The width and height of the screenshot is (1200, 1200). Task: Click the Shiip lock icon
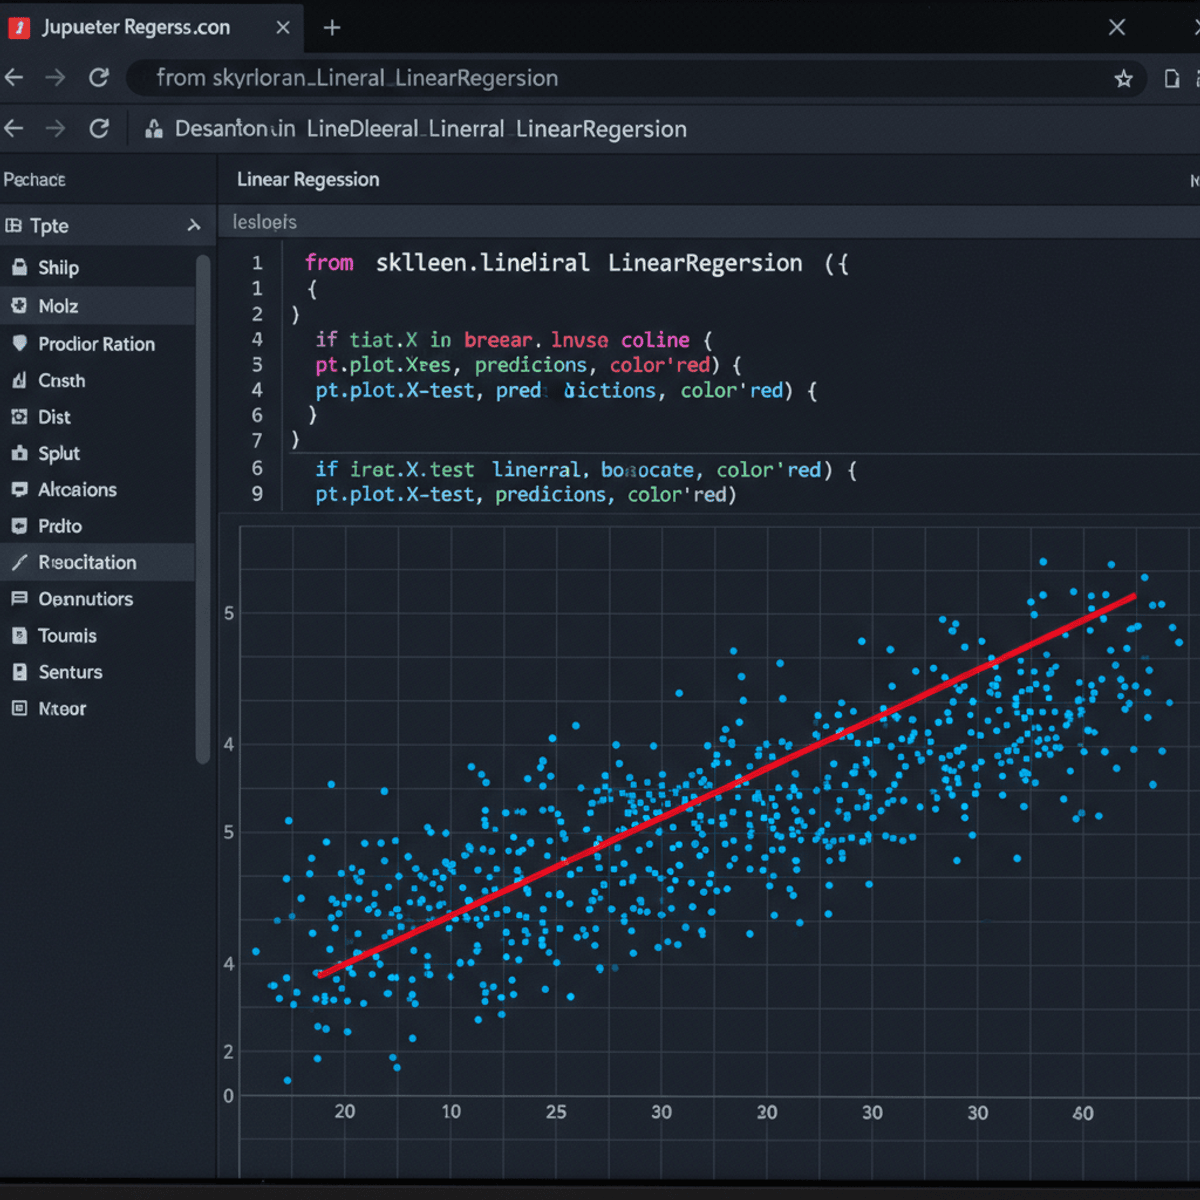click(x=20, y=267)
